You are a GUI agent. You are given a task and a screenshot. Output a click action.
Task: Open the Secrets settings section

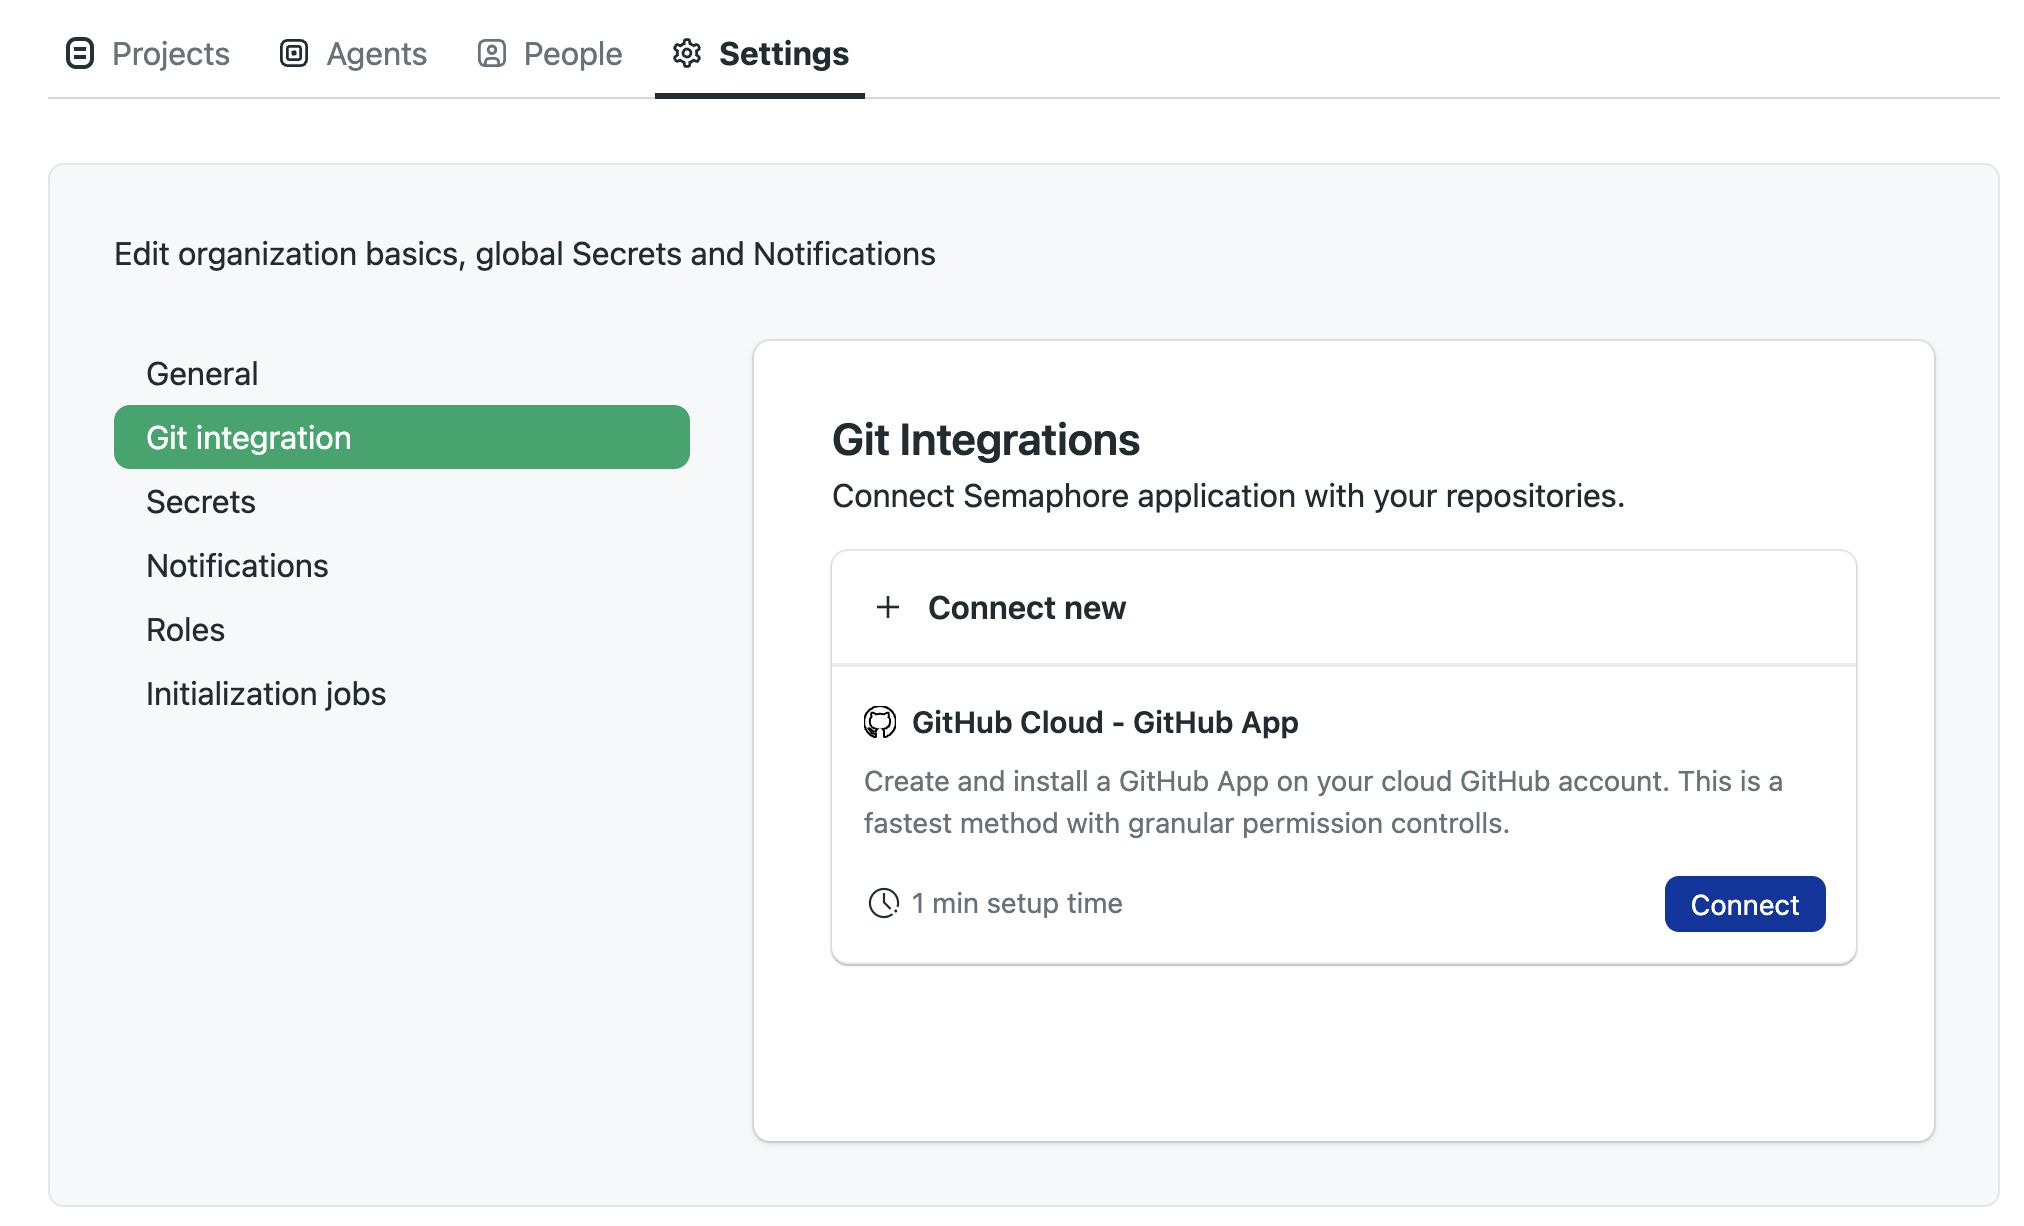point(402,501)
